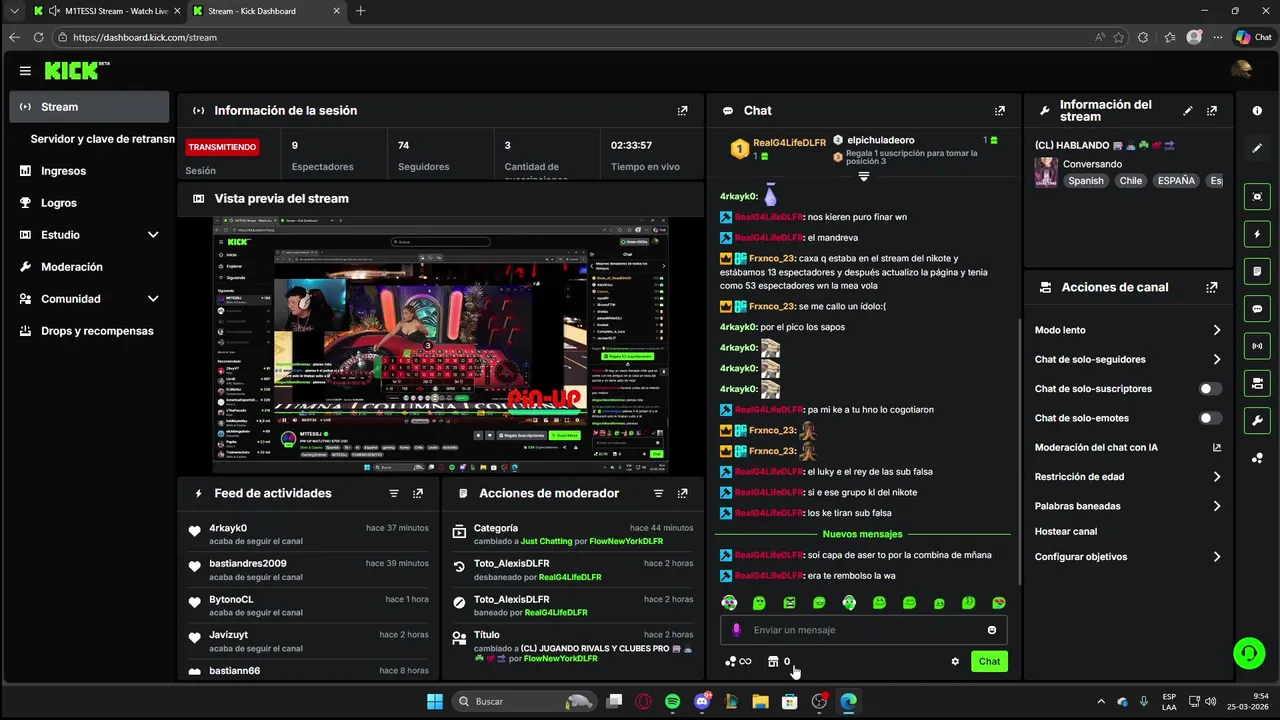Viewport: 1280px width, 720px height.
Task: Toggle the wrench widget icon in right sidebar
Action: (x=1257, y=420)
